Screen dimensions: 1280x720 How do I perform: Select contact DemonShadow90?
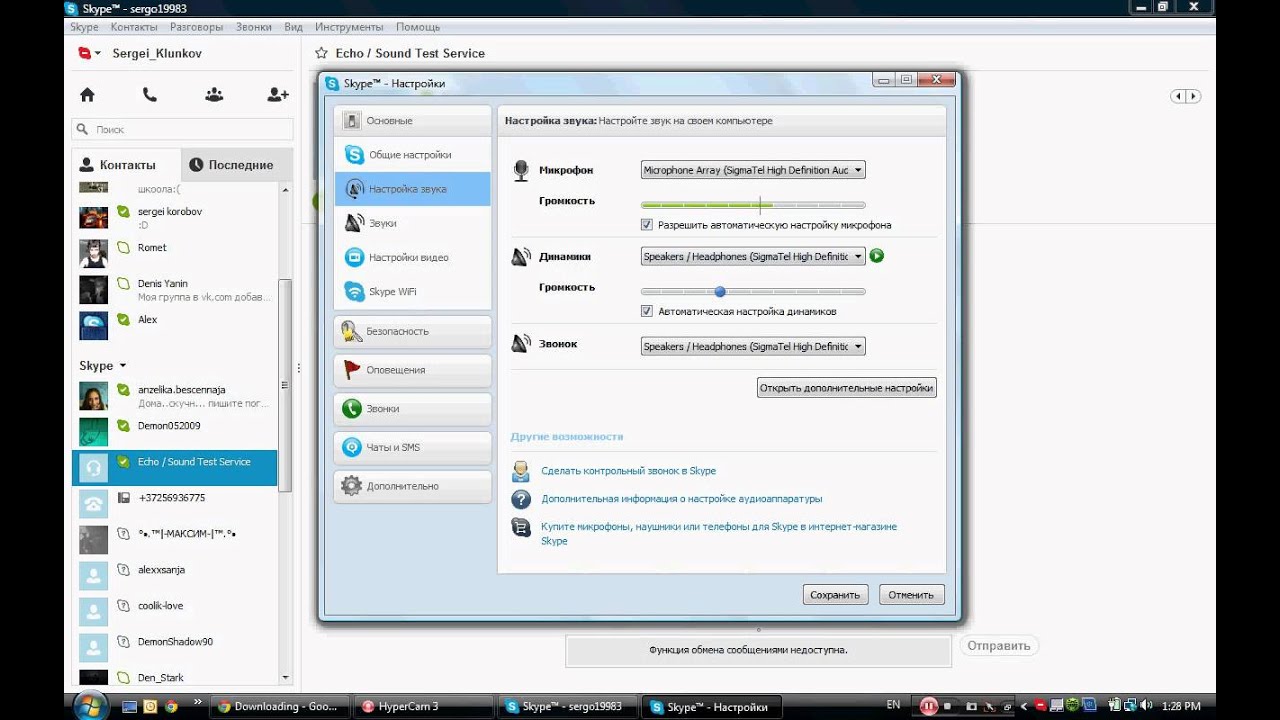[x=174, y=647]
